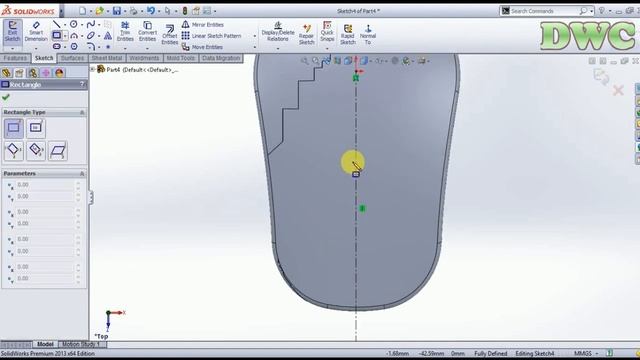Click Linear Sketch Pattern
This screenshot has width=640, height=360.
pyautogui.click(x=211, y=36)
